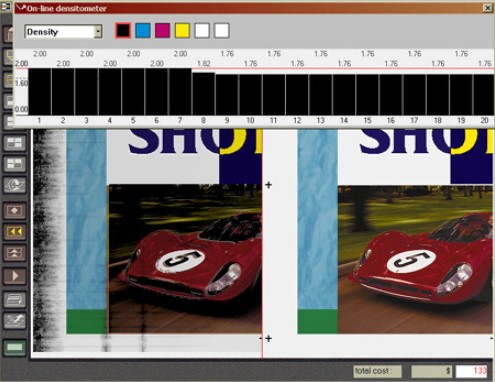The image size is (495, 382).
Task: Click the upper four-pane layout icon in sidebar
Action: click(14, 144)
